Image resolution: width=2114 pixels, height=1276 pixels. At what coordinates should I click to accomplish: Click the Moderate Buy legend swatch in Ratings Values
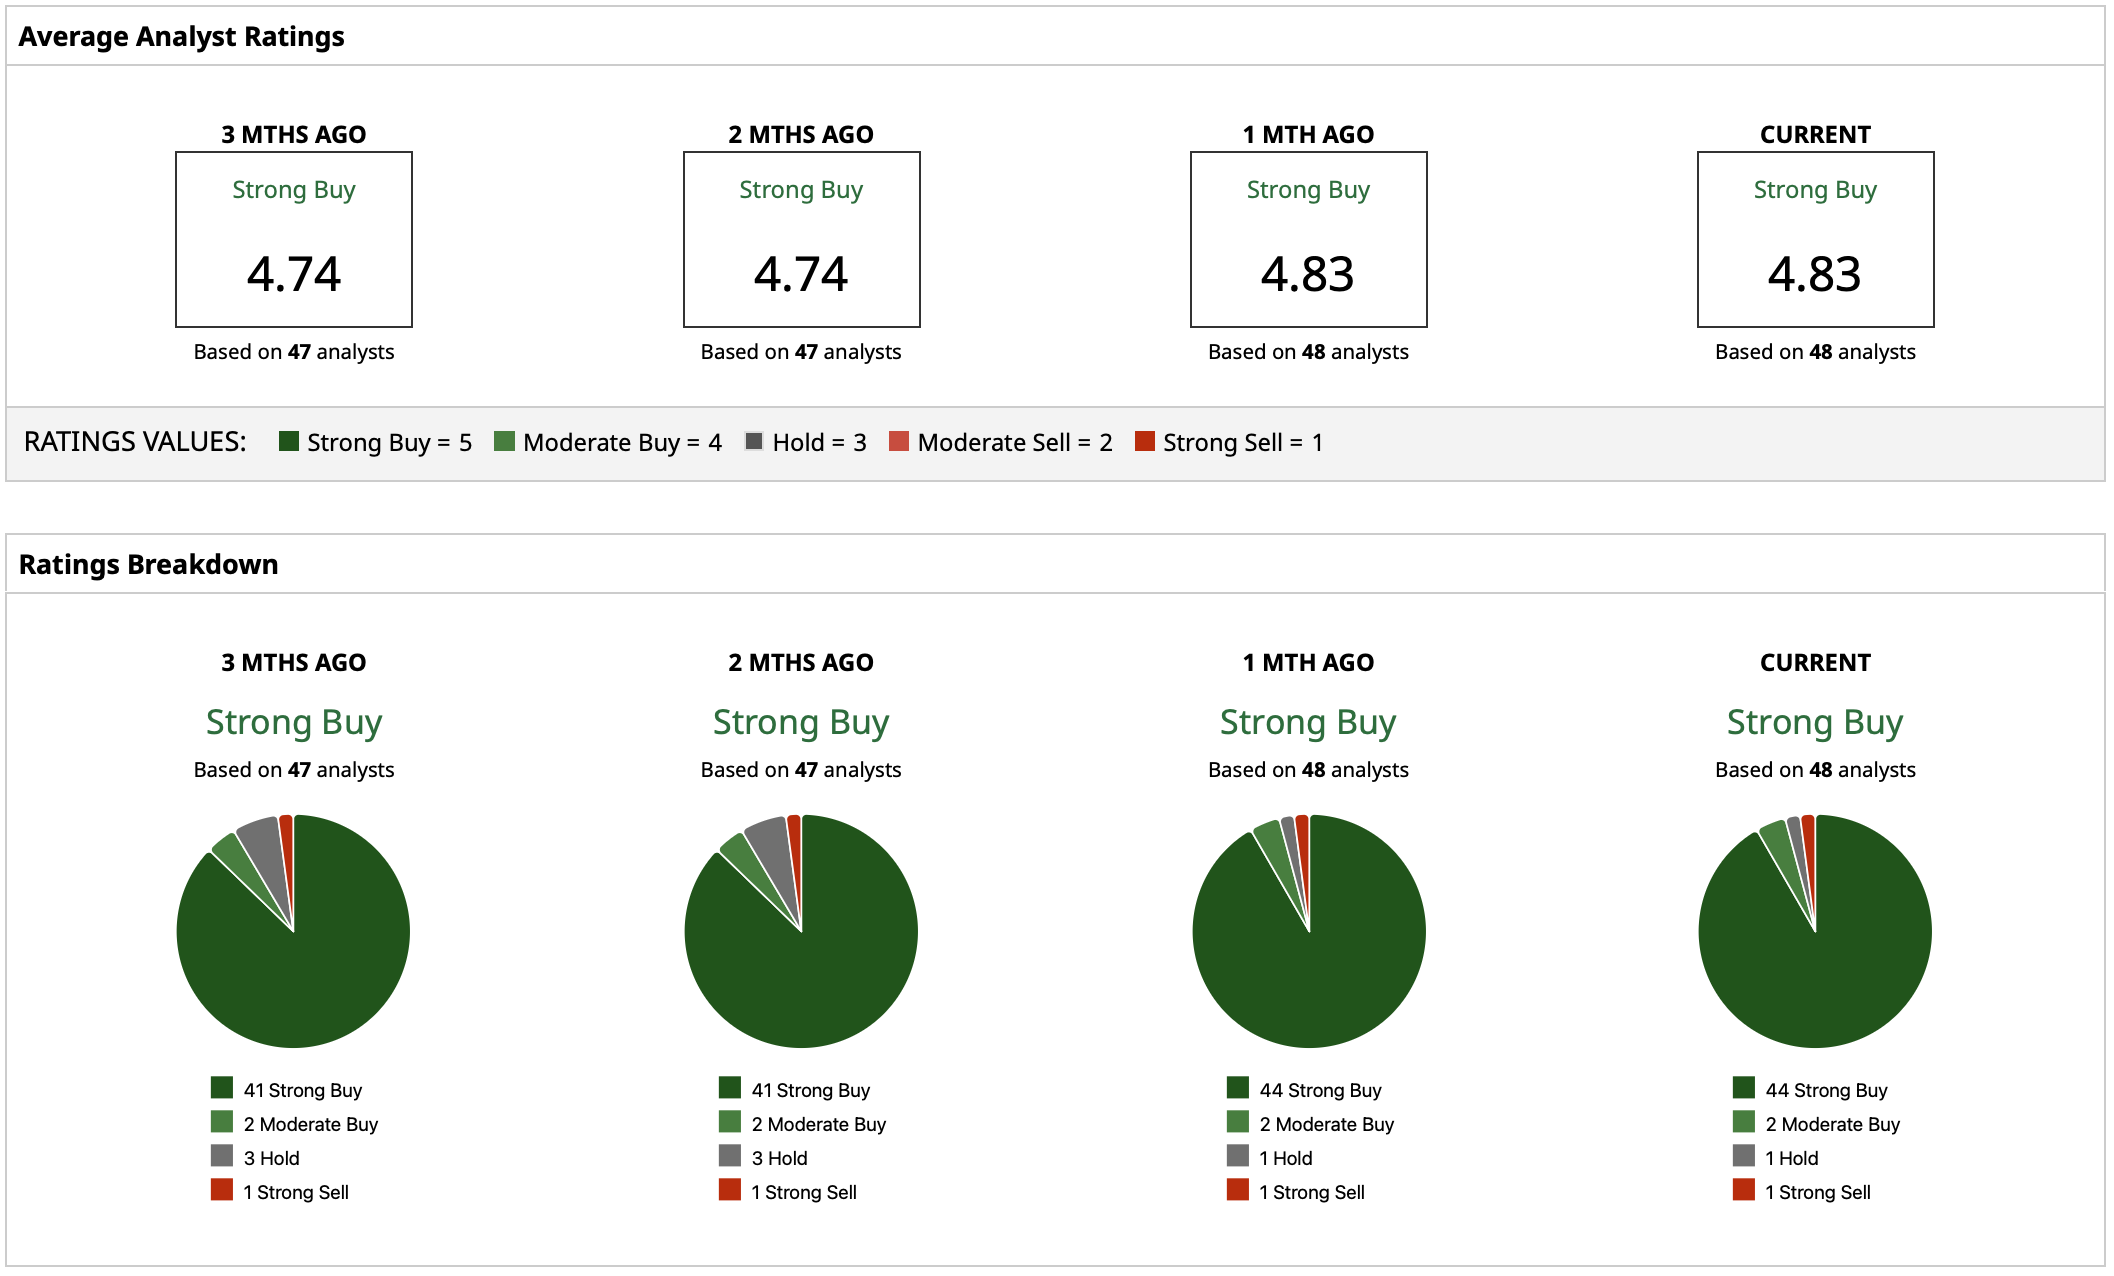504,441
